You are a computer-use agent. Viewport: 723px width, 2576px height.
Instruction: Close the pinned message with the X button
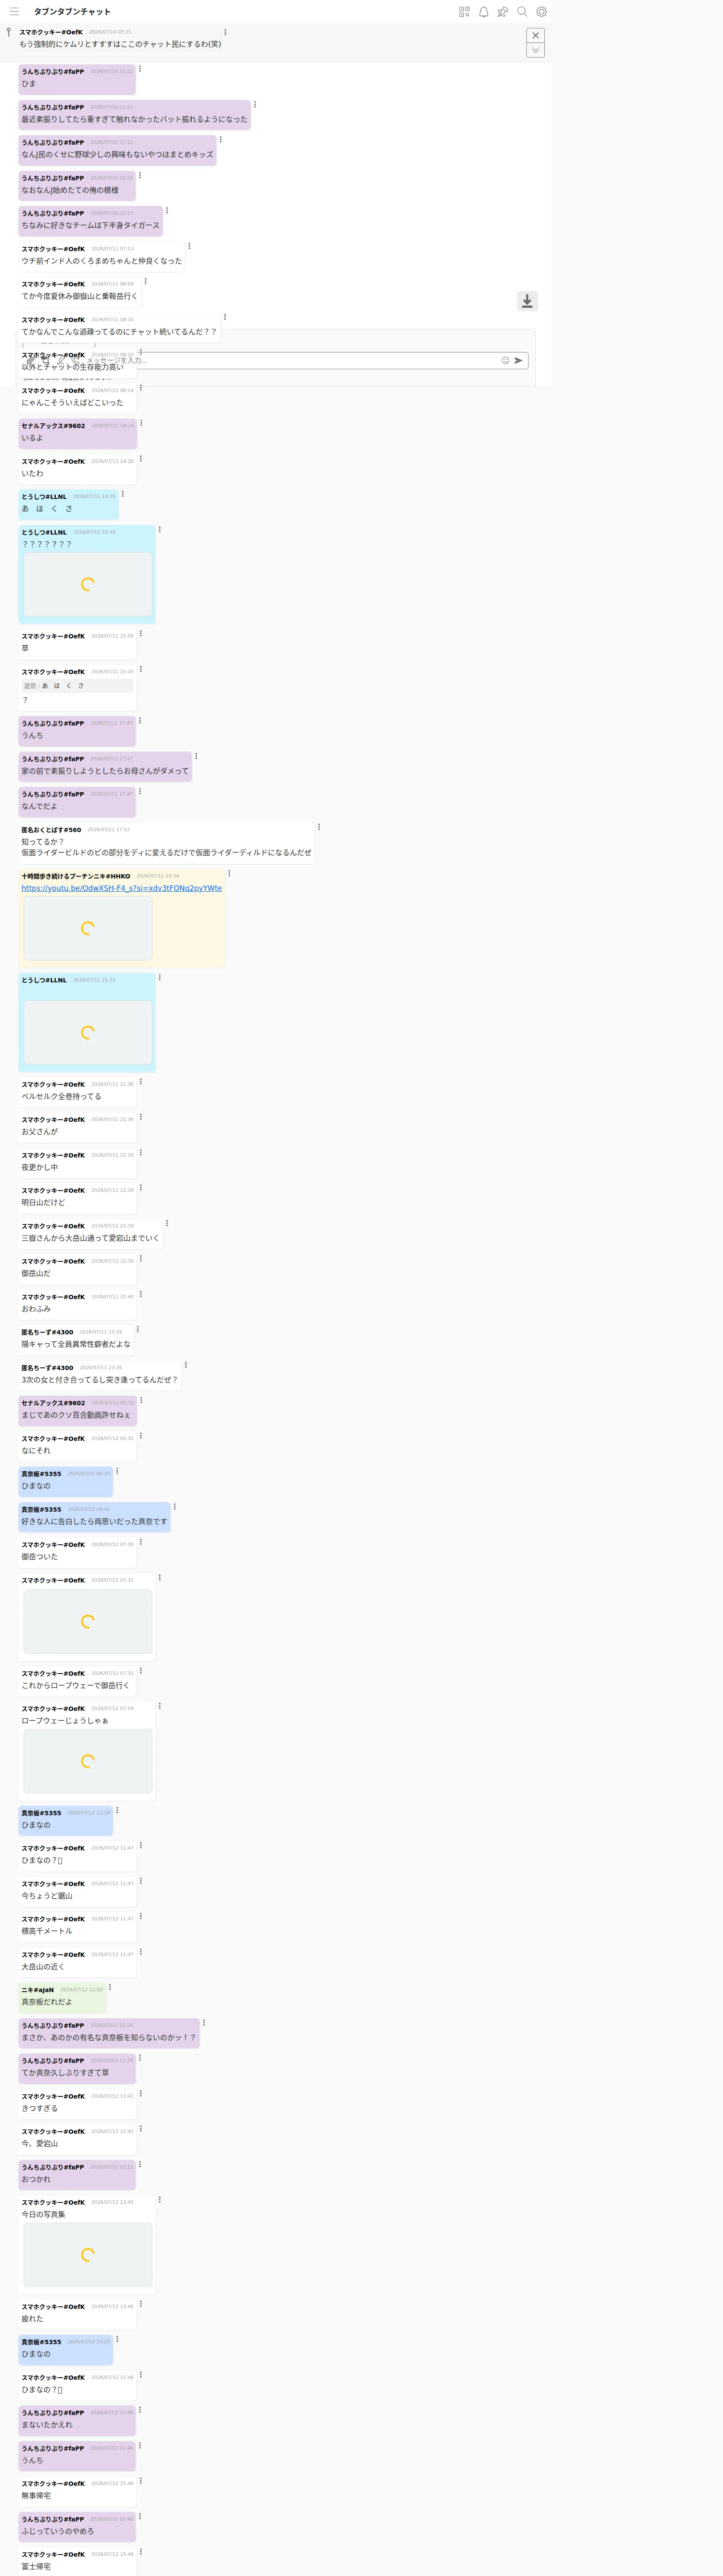pos(535,35)
